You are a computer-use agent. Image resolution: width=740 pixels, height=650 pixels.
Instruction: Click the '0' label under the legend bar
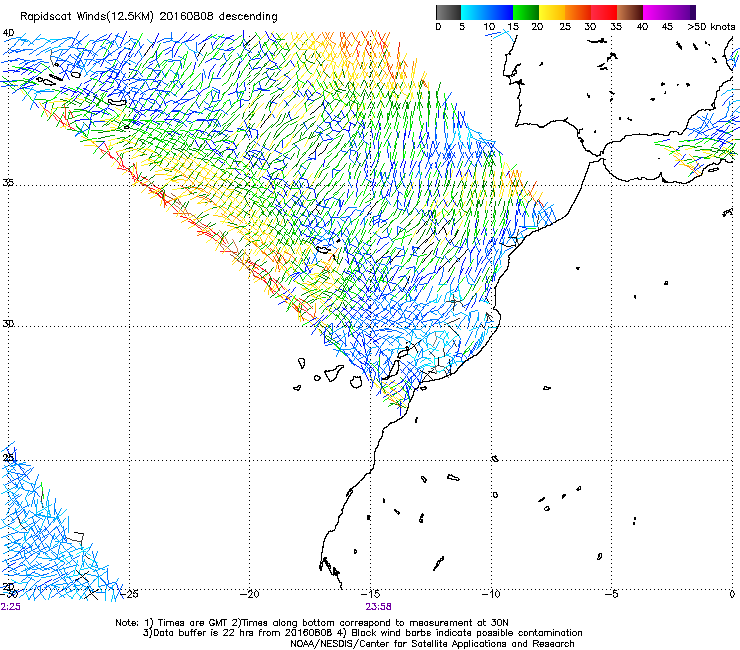(x=438, y=27)
